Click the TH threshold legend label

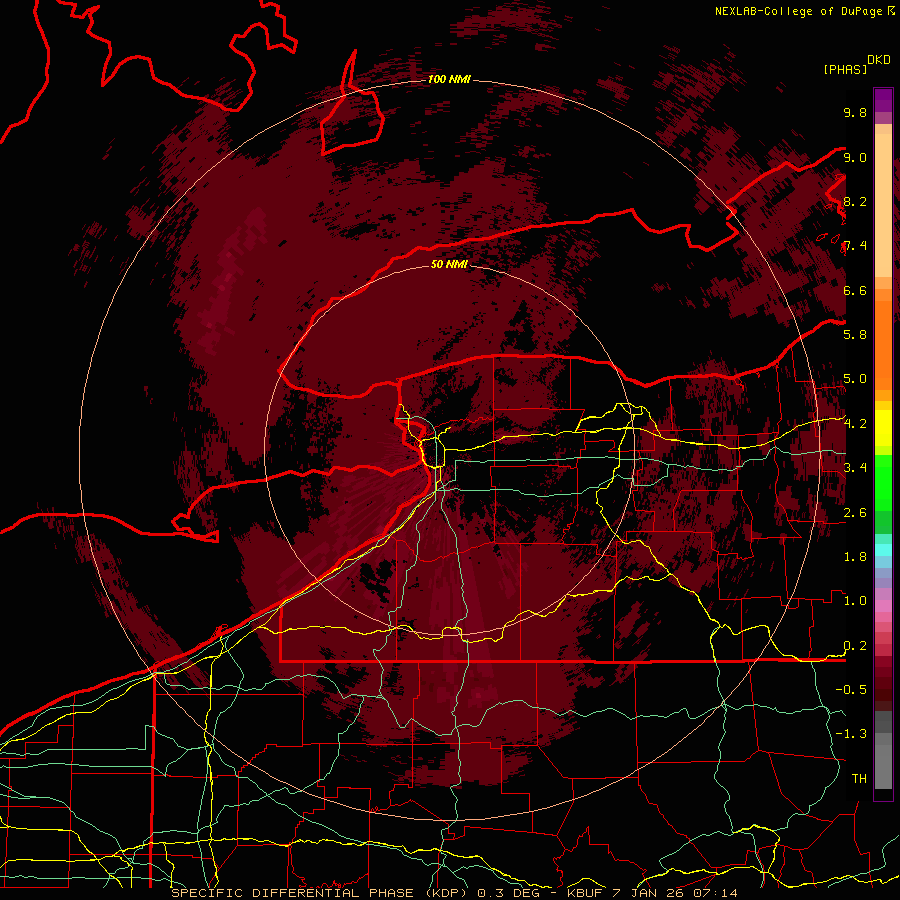click(859, 779)
